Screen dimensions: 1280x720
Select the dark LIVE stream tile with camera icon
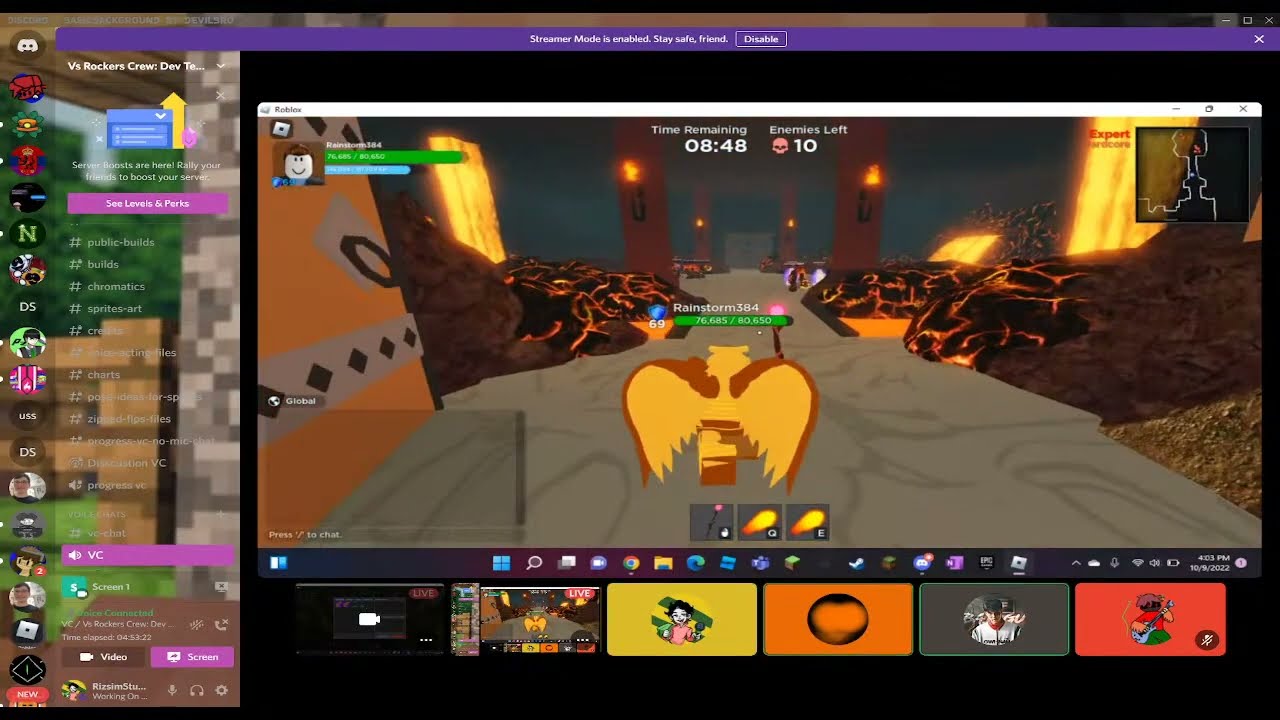[x=369, y=620]
